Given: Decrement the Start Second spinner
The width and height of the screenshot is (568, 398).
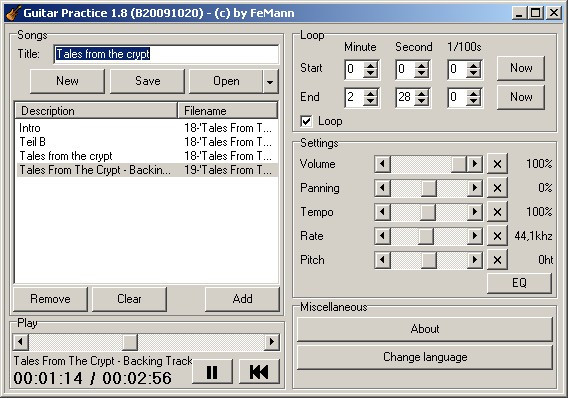Looking at the screenshot, I should [x=421, y=73].
